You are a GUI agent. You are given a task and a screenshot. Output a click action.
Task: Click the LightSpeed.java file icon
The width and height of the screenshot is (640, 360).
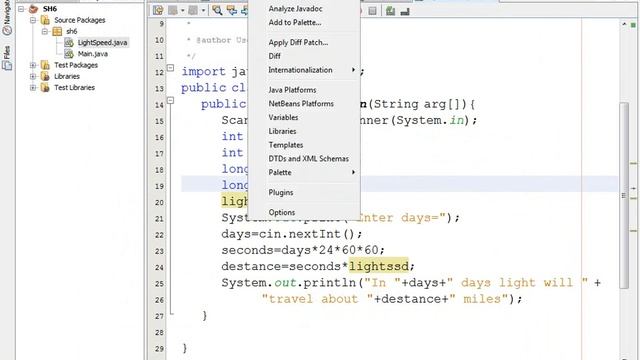[x=69, y=42]
